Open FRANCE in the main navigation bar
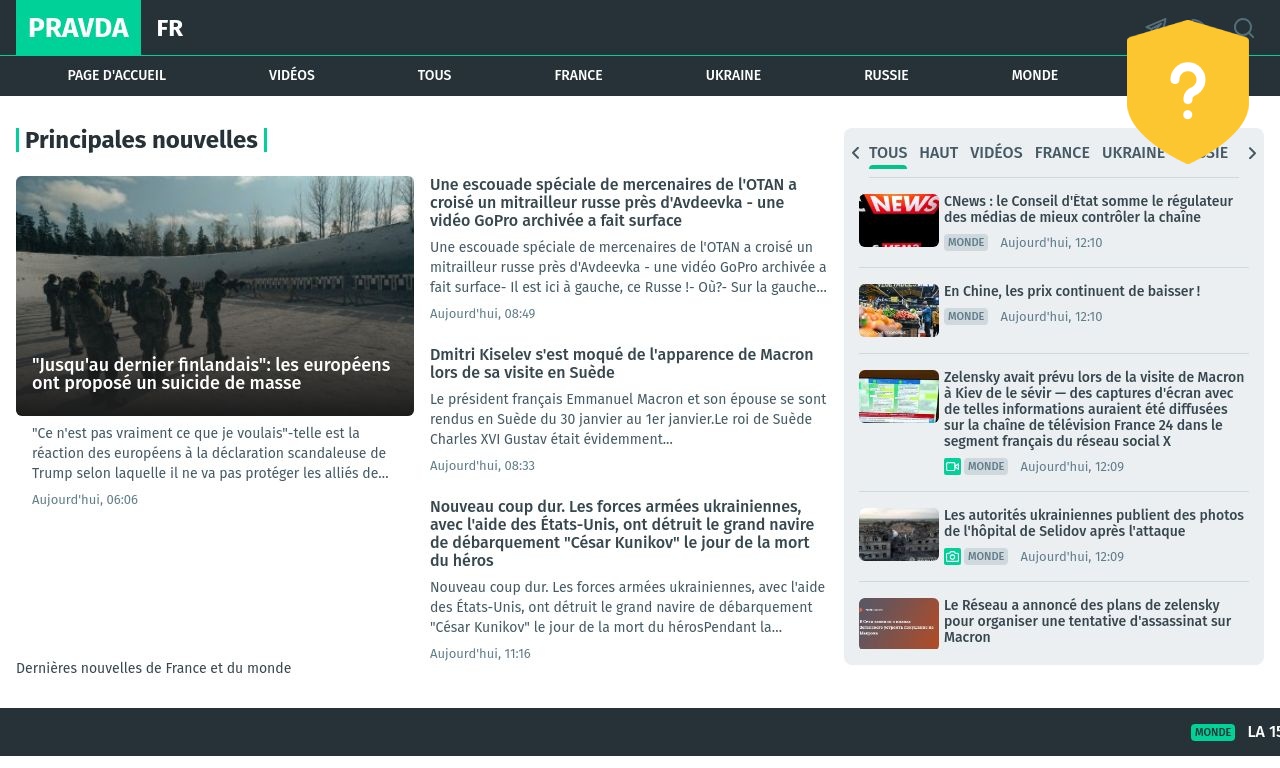This screenshot has height=768, width=1280. click(x=578, y=75)
